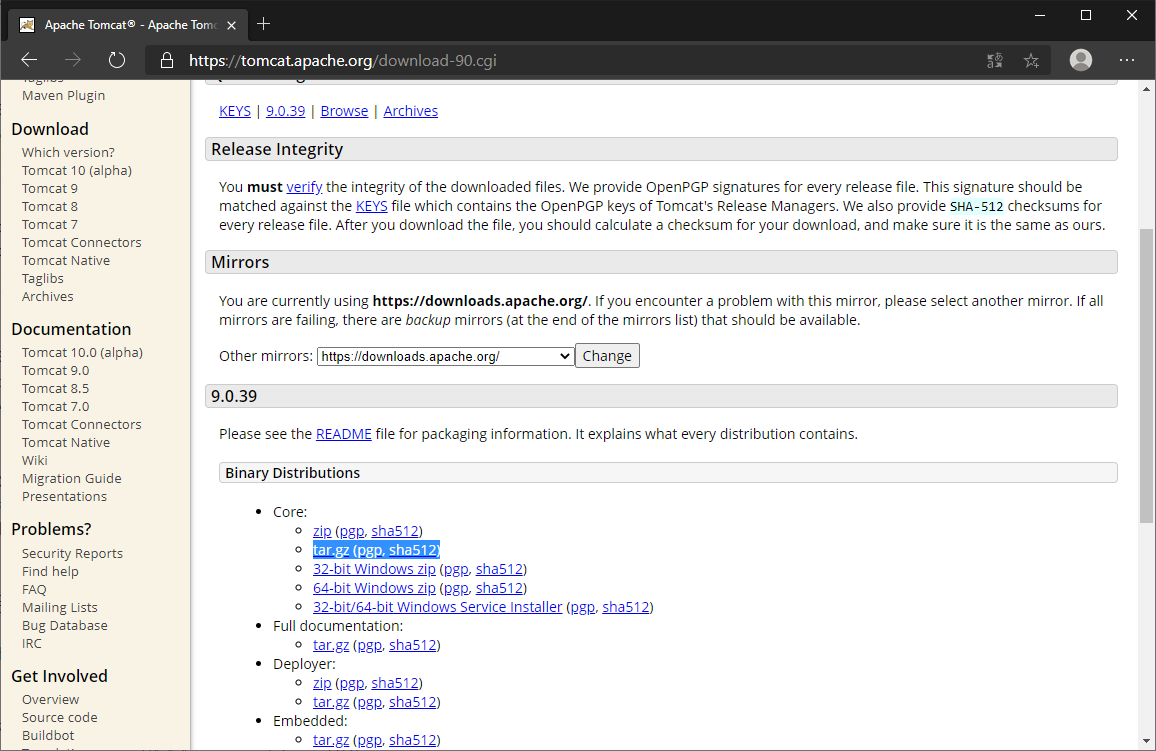Click the scrollbar down arrow
This screenshot has width=1156, height=751.
(1146, 741)
